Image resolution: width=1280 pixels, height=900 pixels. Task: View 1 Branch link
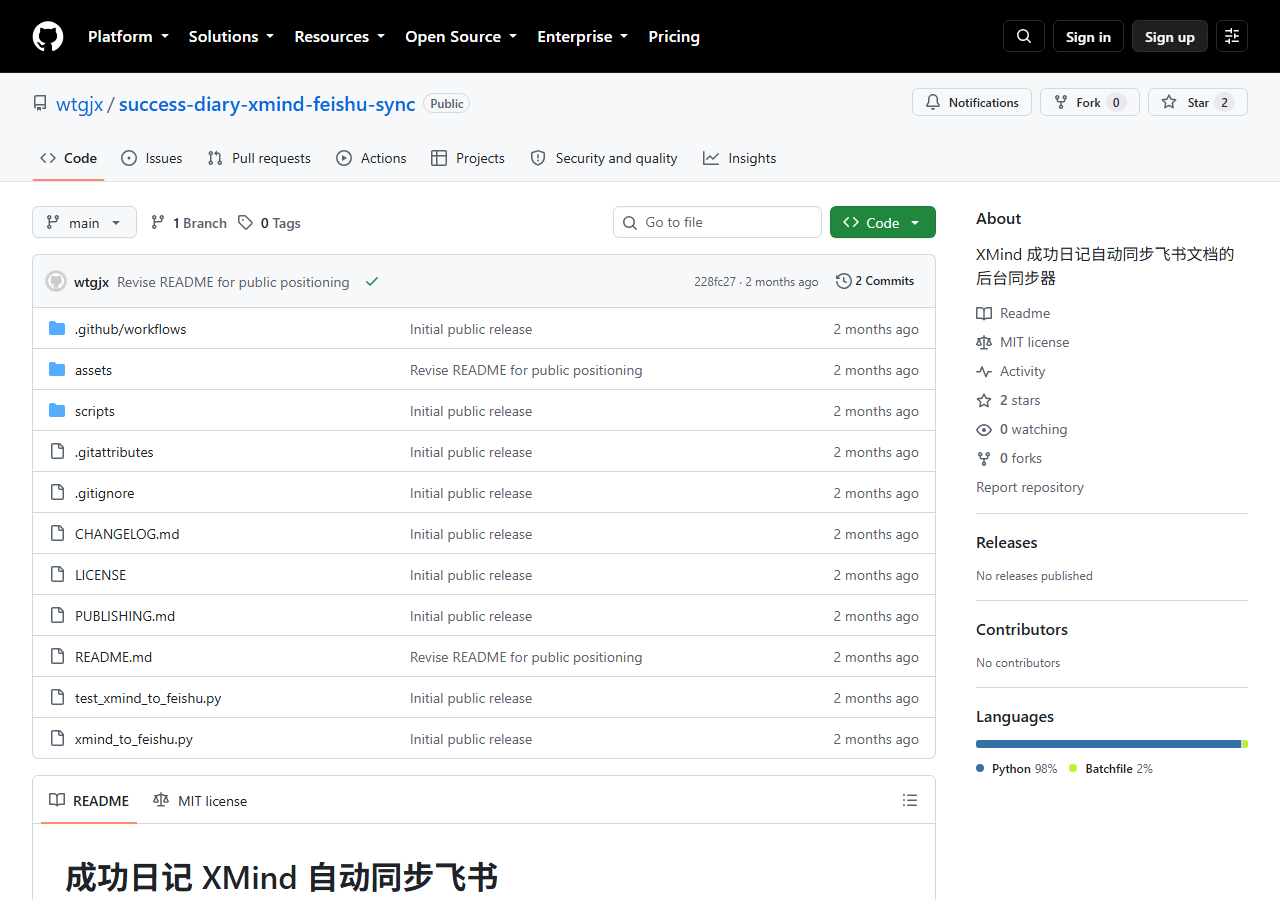coord(189,223)
